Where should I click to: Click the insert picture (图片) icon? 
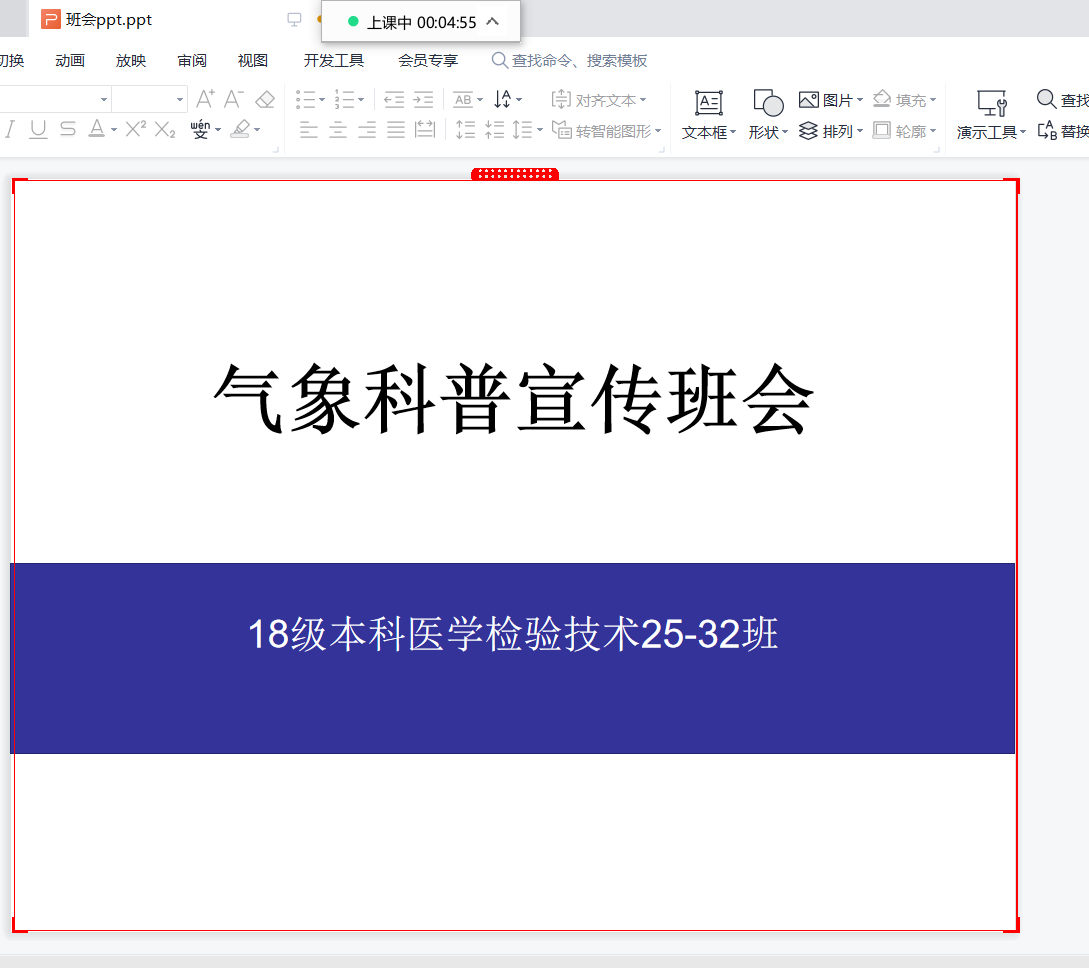coord(809,100)
